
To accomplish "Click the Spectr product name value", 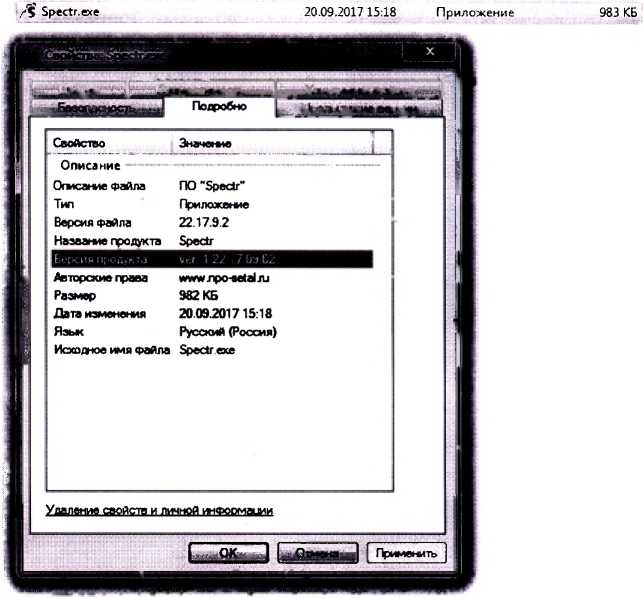I will coord(196,241).
